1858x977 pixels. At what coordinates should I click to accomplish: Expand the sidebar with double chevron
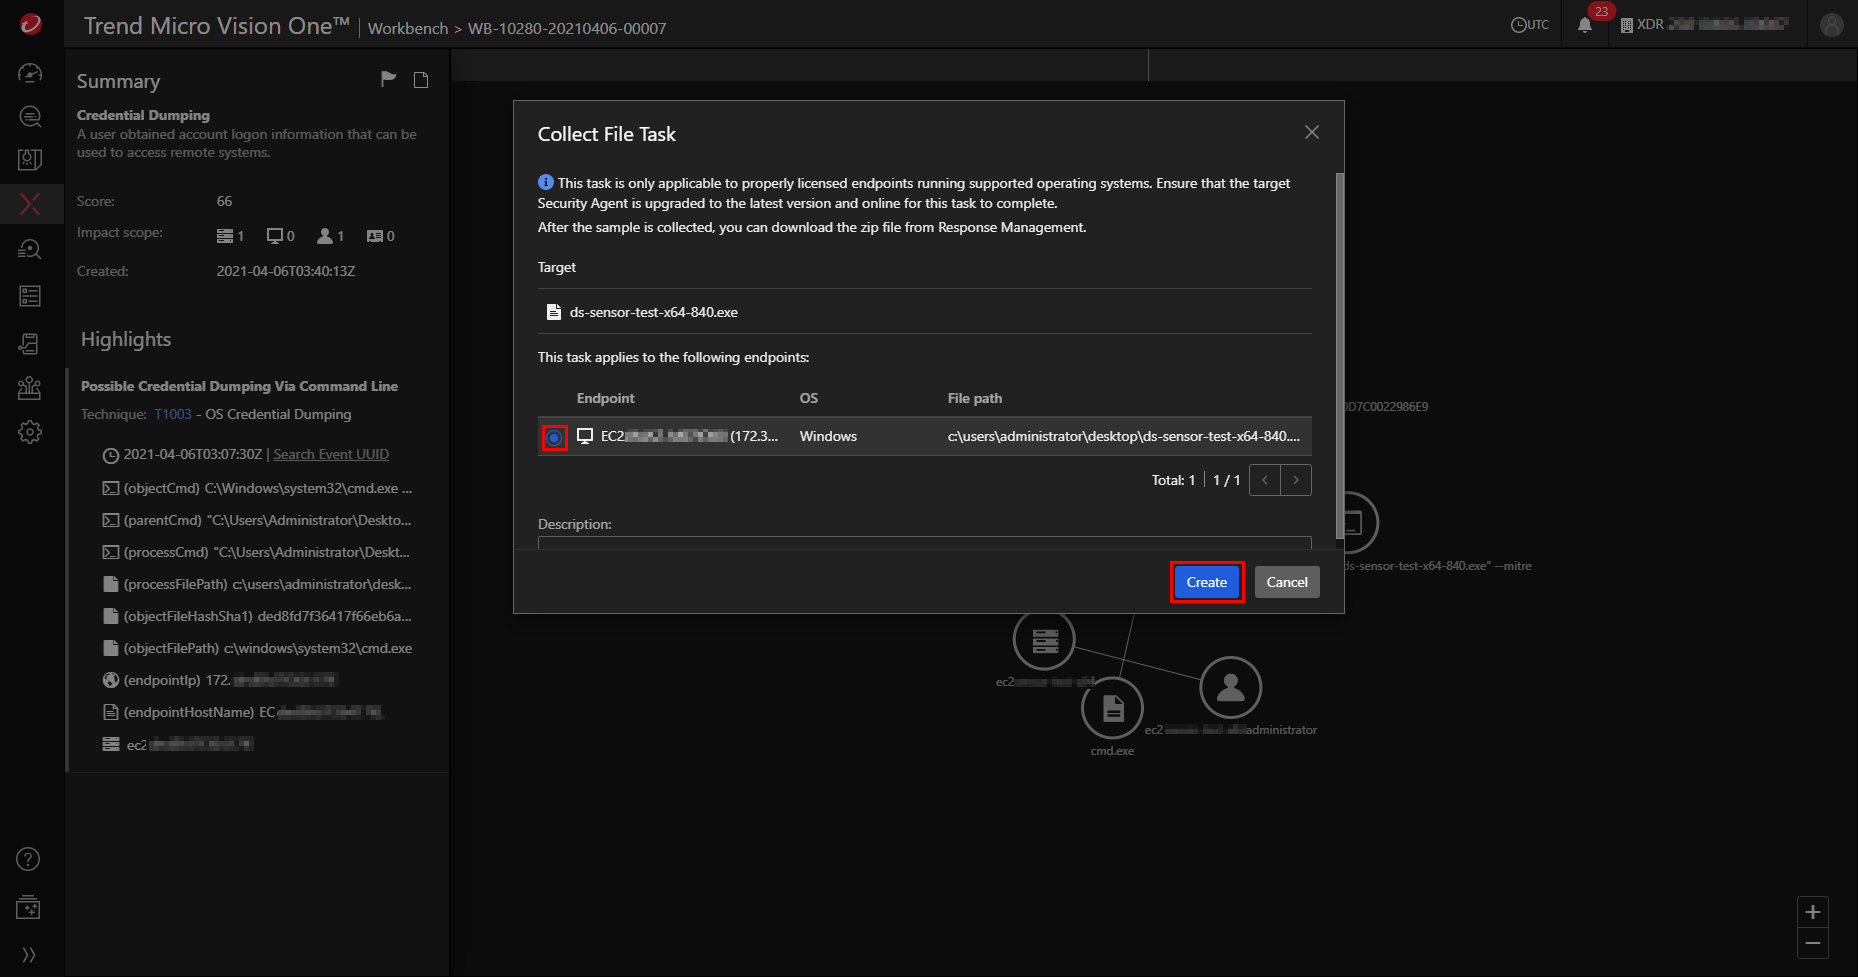(x=29, y=955)
